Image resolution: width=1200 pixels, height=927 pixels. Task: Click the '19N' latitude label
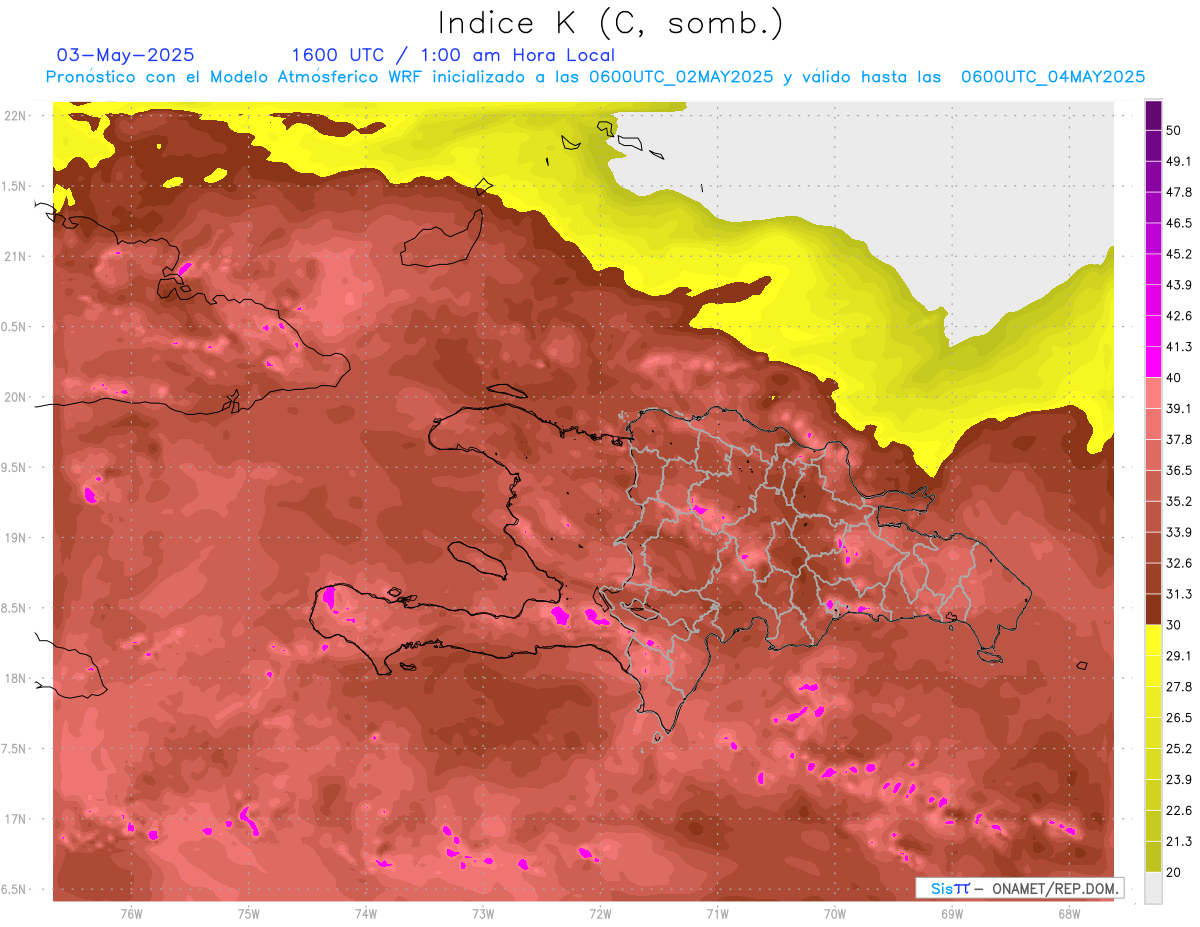[17, 538]
